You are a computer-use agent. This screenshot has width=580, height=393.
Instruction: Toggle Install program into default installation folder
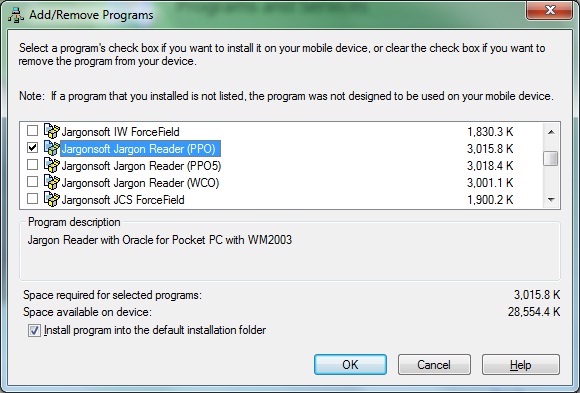(x=34, y=330)
